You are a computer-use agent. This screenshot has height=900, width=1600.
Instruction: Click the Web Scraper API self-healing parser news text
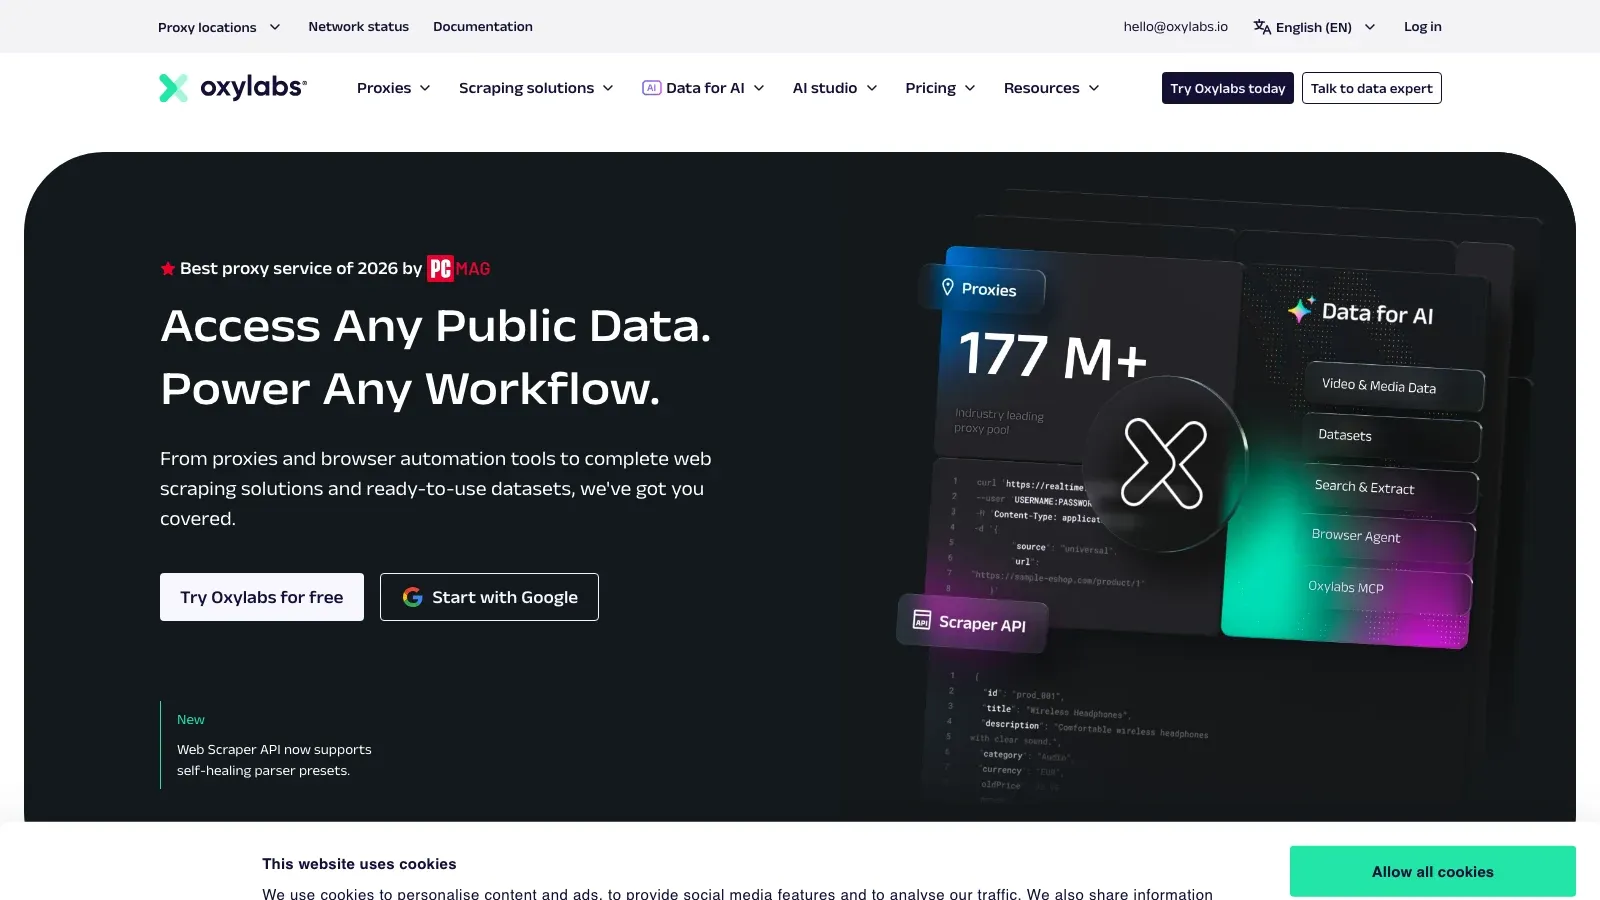274,760
